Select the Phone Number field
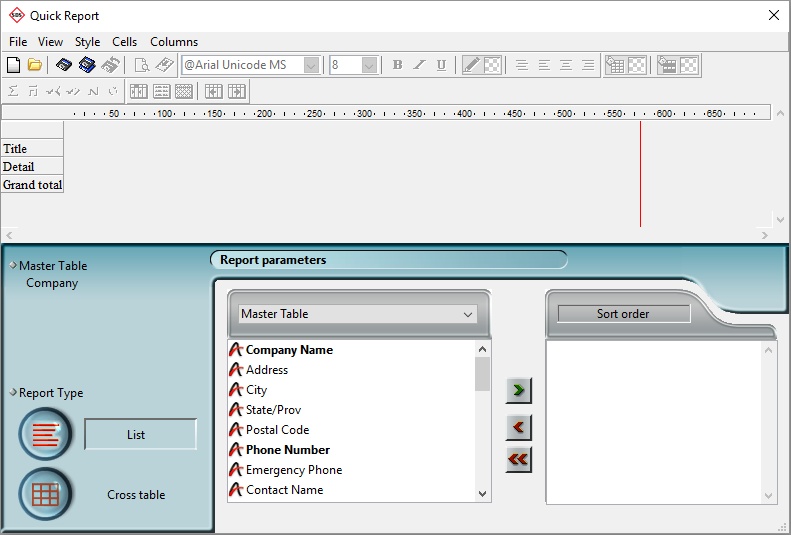791x535 pixels. click(x=287, y=450)
